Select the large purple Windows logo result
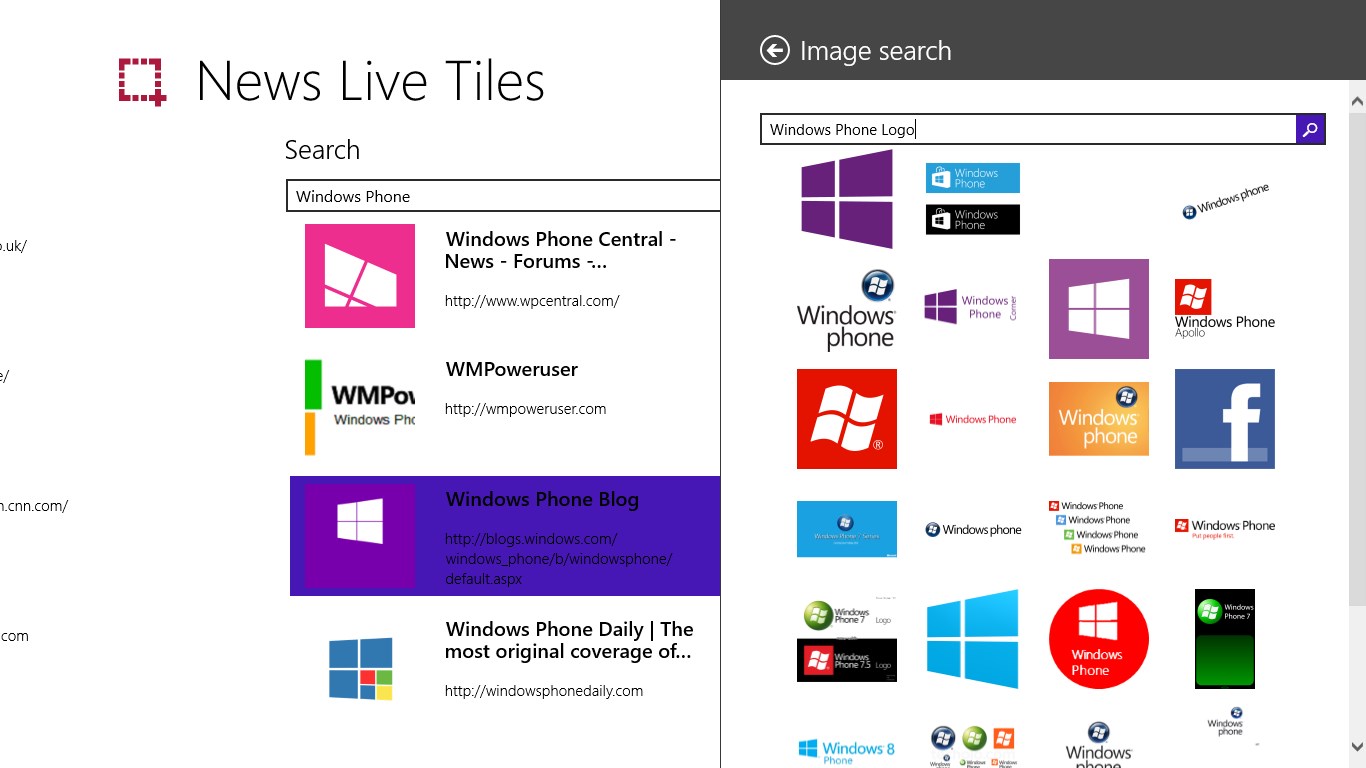The height and width of the screenshot is (768, 1366). click(x=847, y=199)
